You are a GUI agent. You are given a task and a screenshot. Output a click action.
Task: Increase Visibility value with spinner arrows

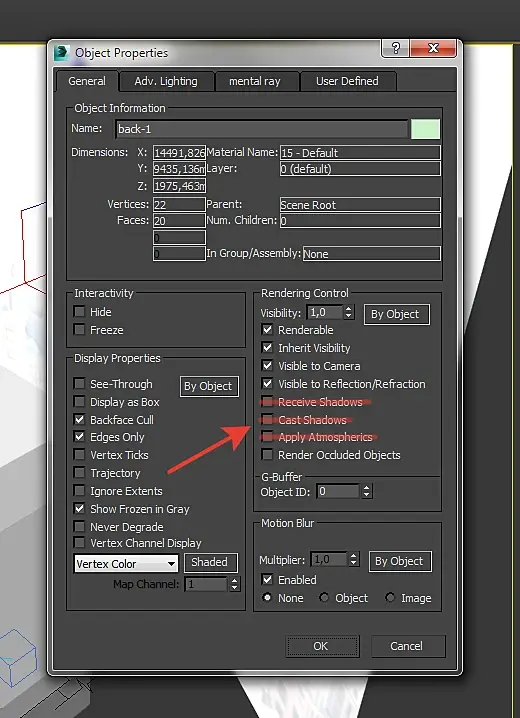click(349, 309)
